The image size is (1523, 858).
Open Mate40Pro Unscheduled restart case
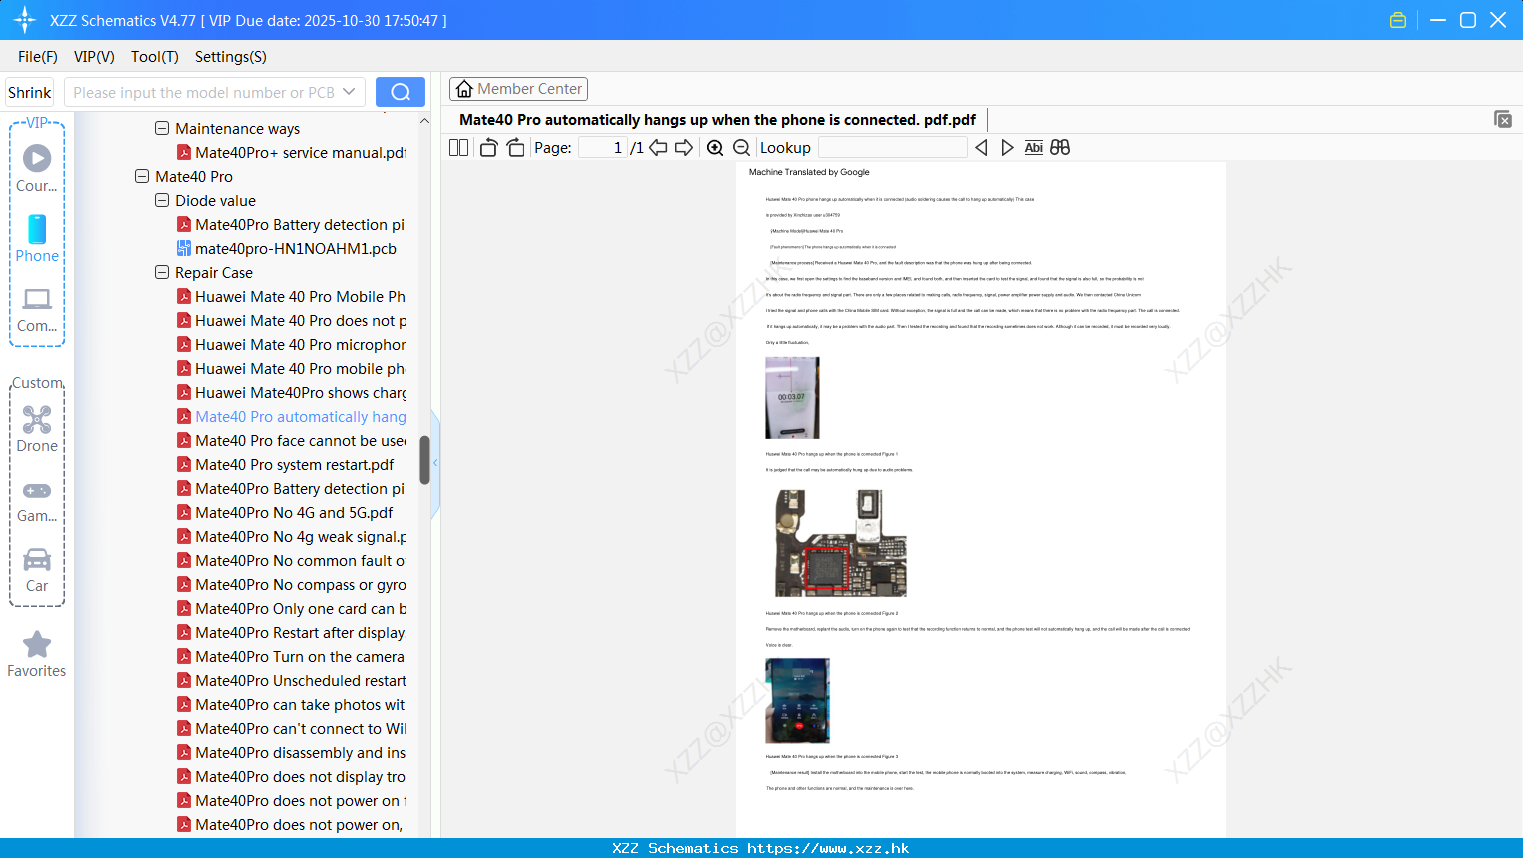click(x=291, y=680)
